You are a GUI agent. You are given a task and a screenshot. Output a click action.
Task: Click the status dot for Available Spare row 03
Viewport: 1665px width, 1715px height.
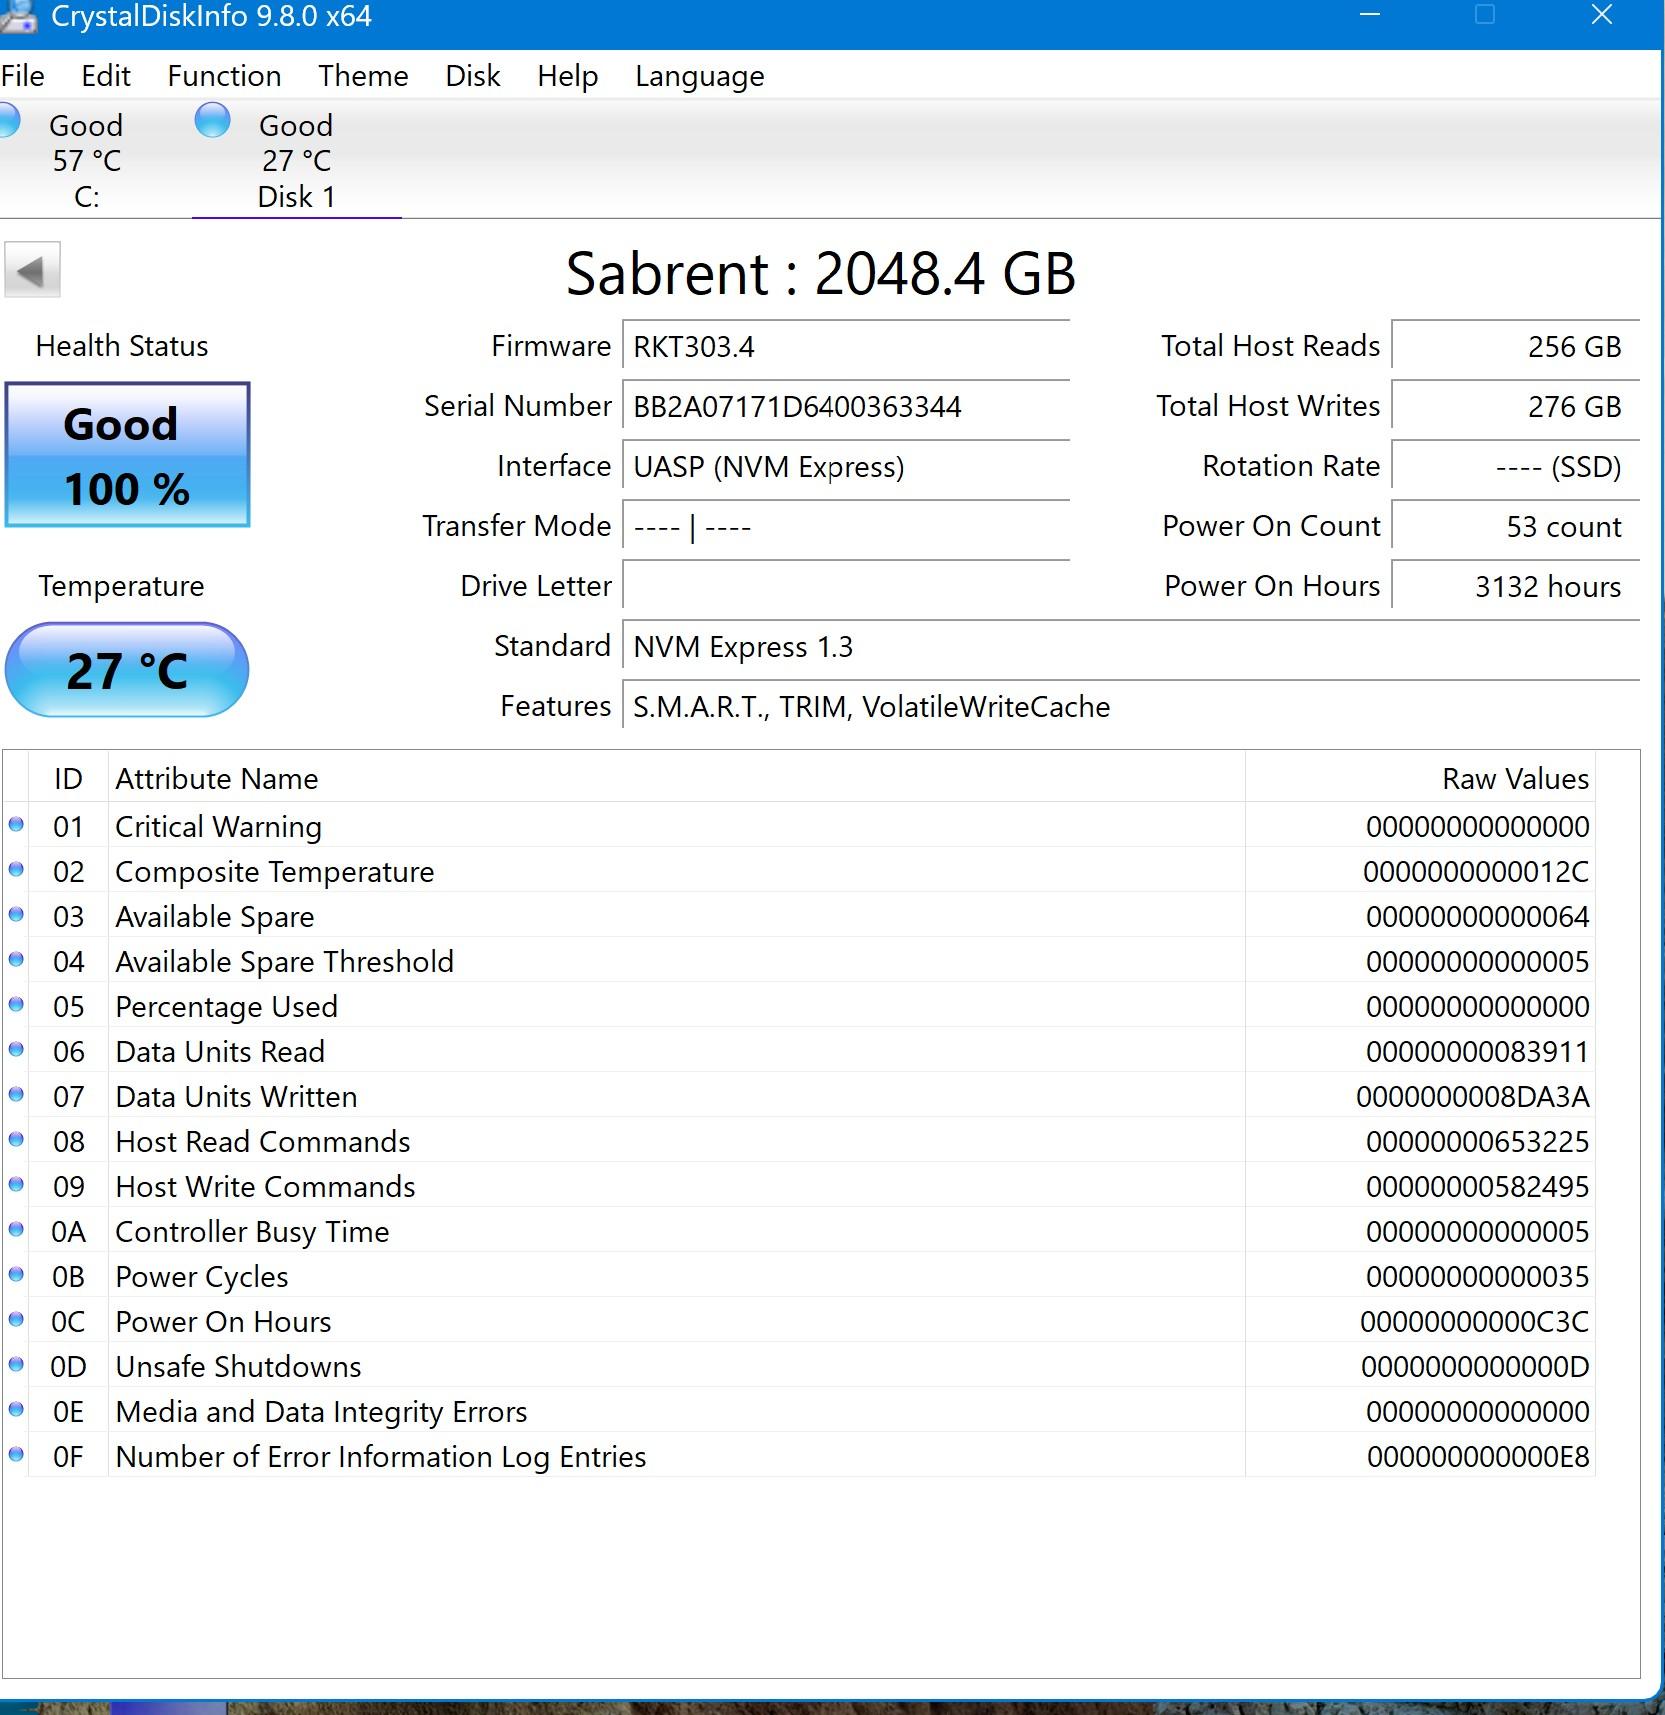coord(16,915)
